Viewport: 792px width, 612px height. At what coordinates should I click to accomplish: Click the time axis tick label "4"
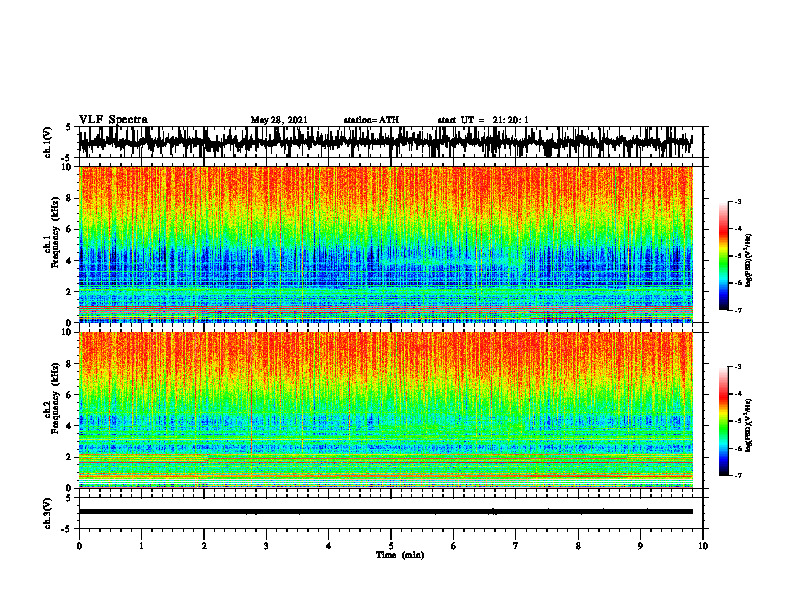pyautogui.click(x=328, y=546)
